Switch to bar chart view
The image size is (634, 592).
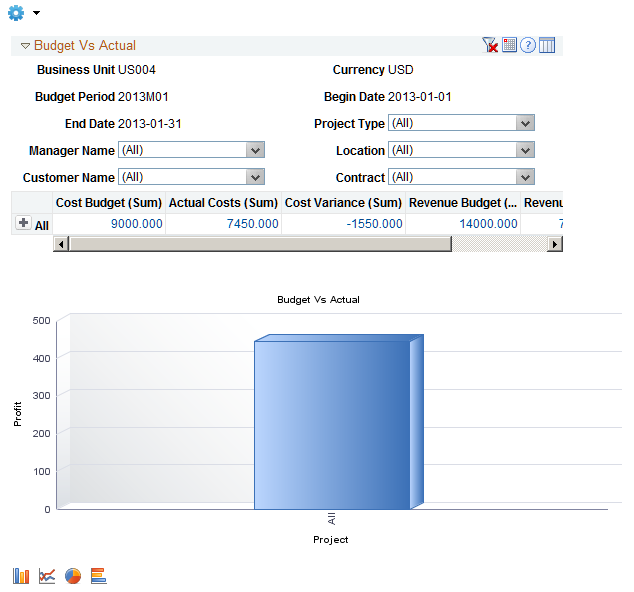(21, 576)
